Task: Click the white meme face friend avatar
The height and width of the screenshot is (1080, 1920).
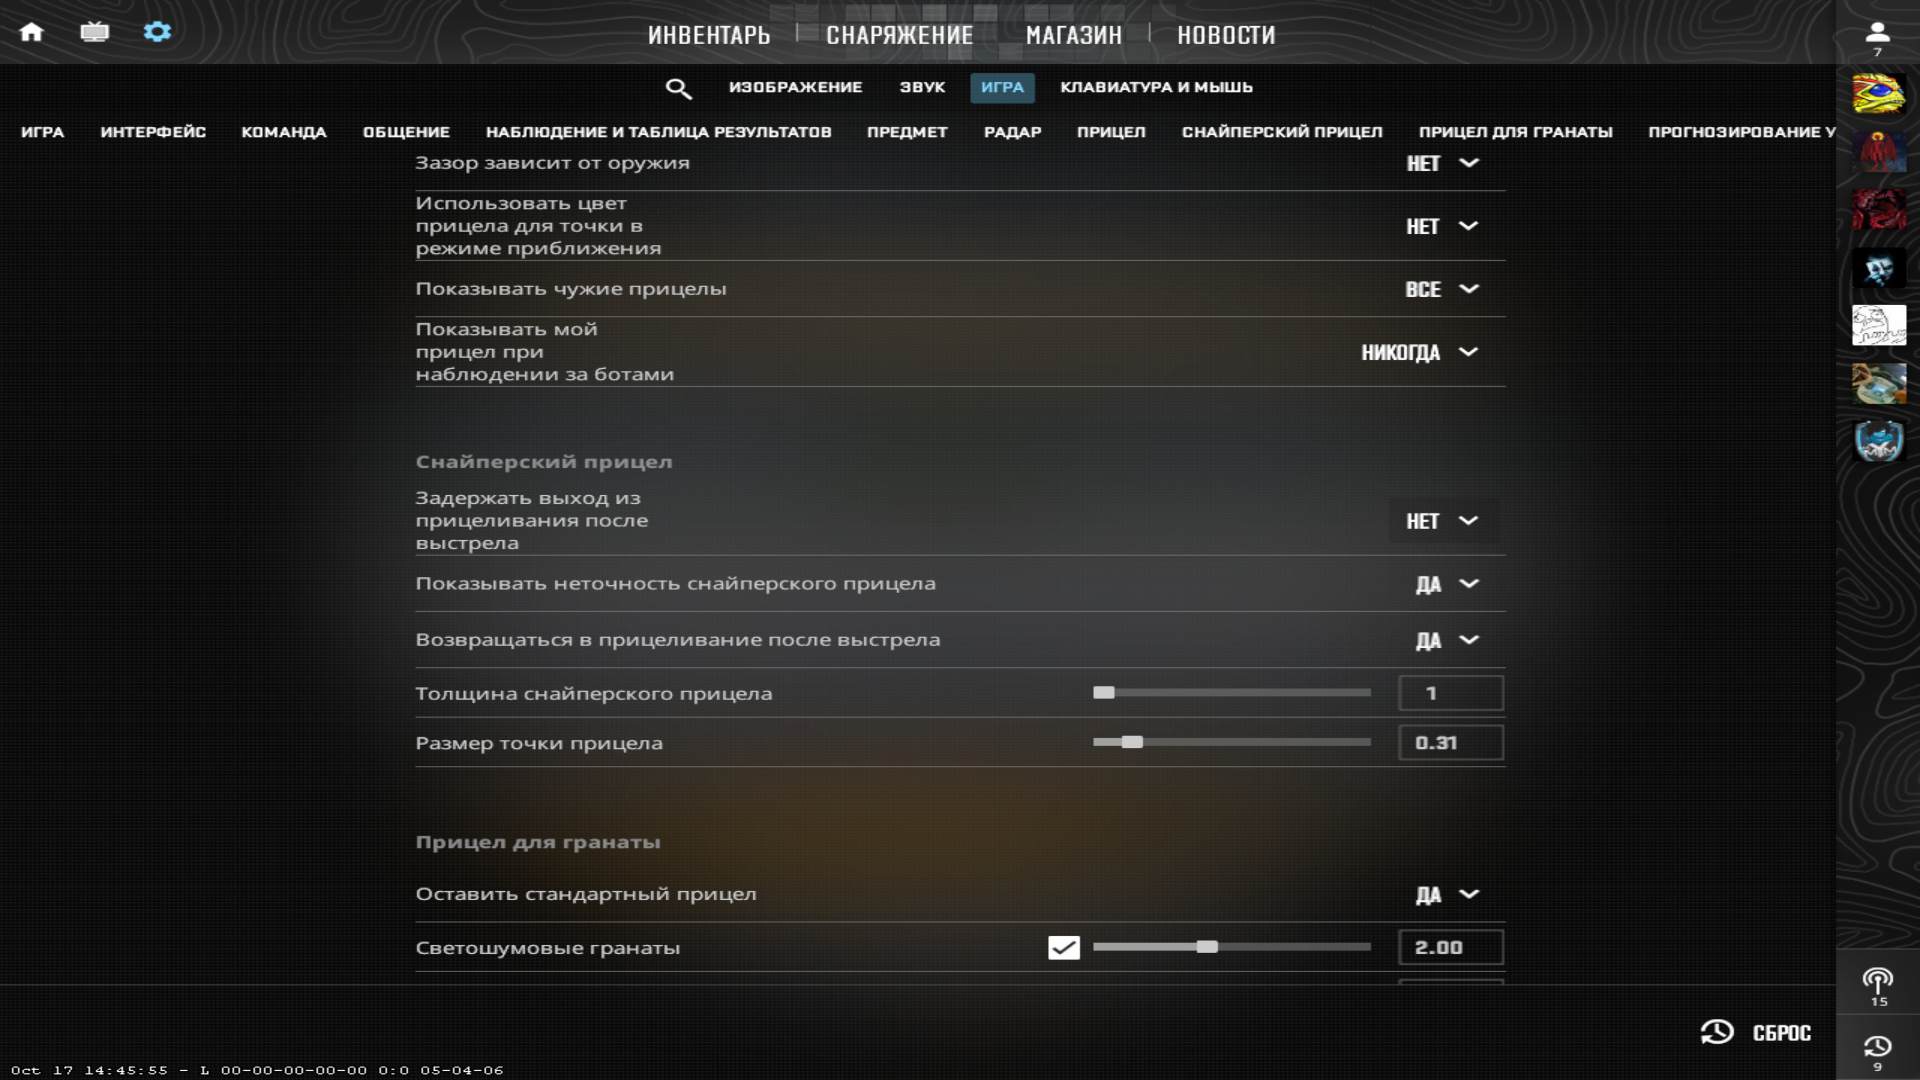Action: click(1878, 326)
